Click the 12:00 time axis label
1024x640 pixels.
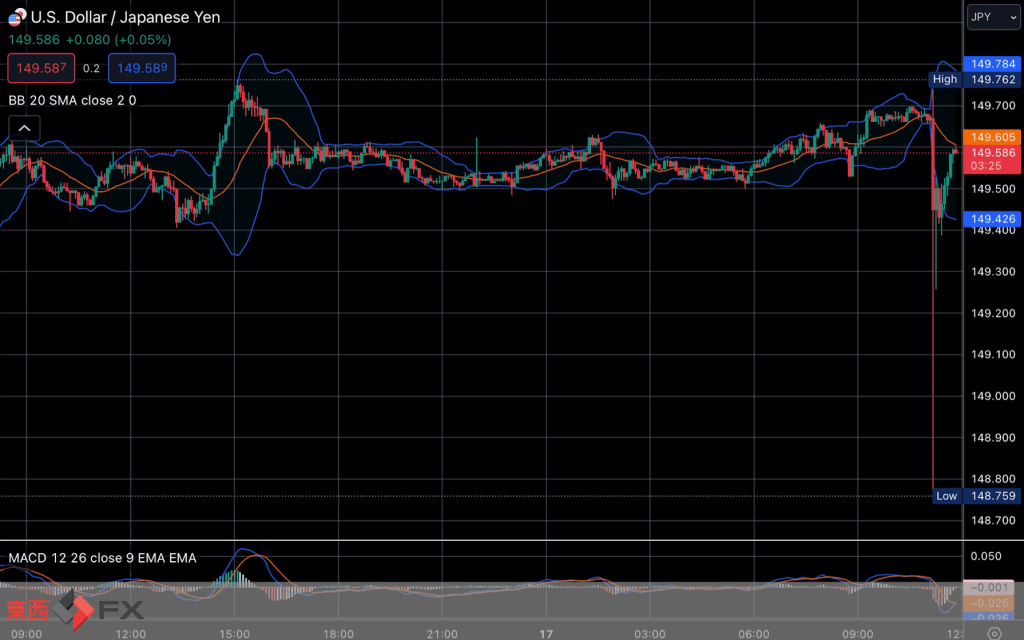click(130, 633)
